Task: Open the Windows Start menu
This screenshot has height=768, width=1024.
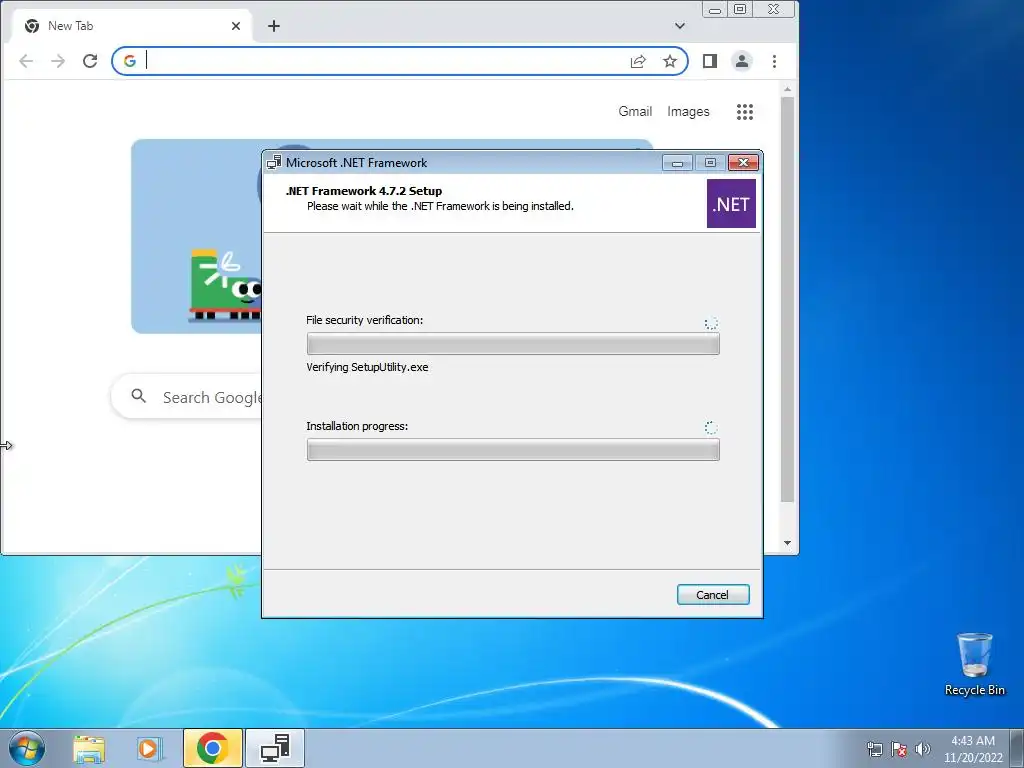Action: pyautogui.click(x=27, y=748)
